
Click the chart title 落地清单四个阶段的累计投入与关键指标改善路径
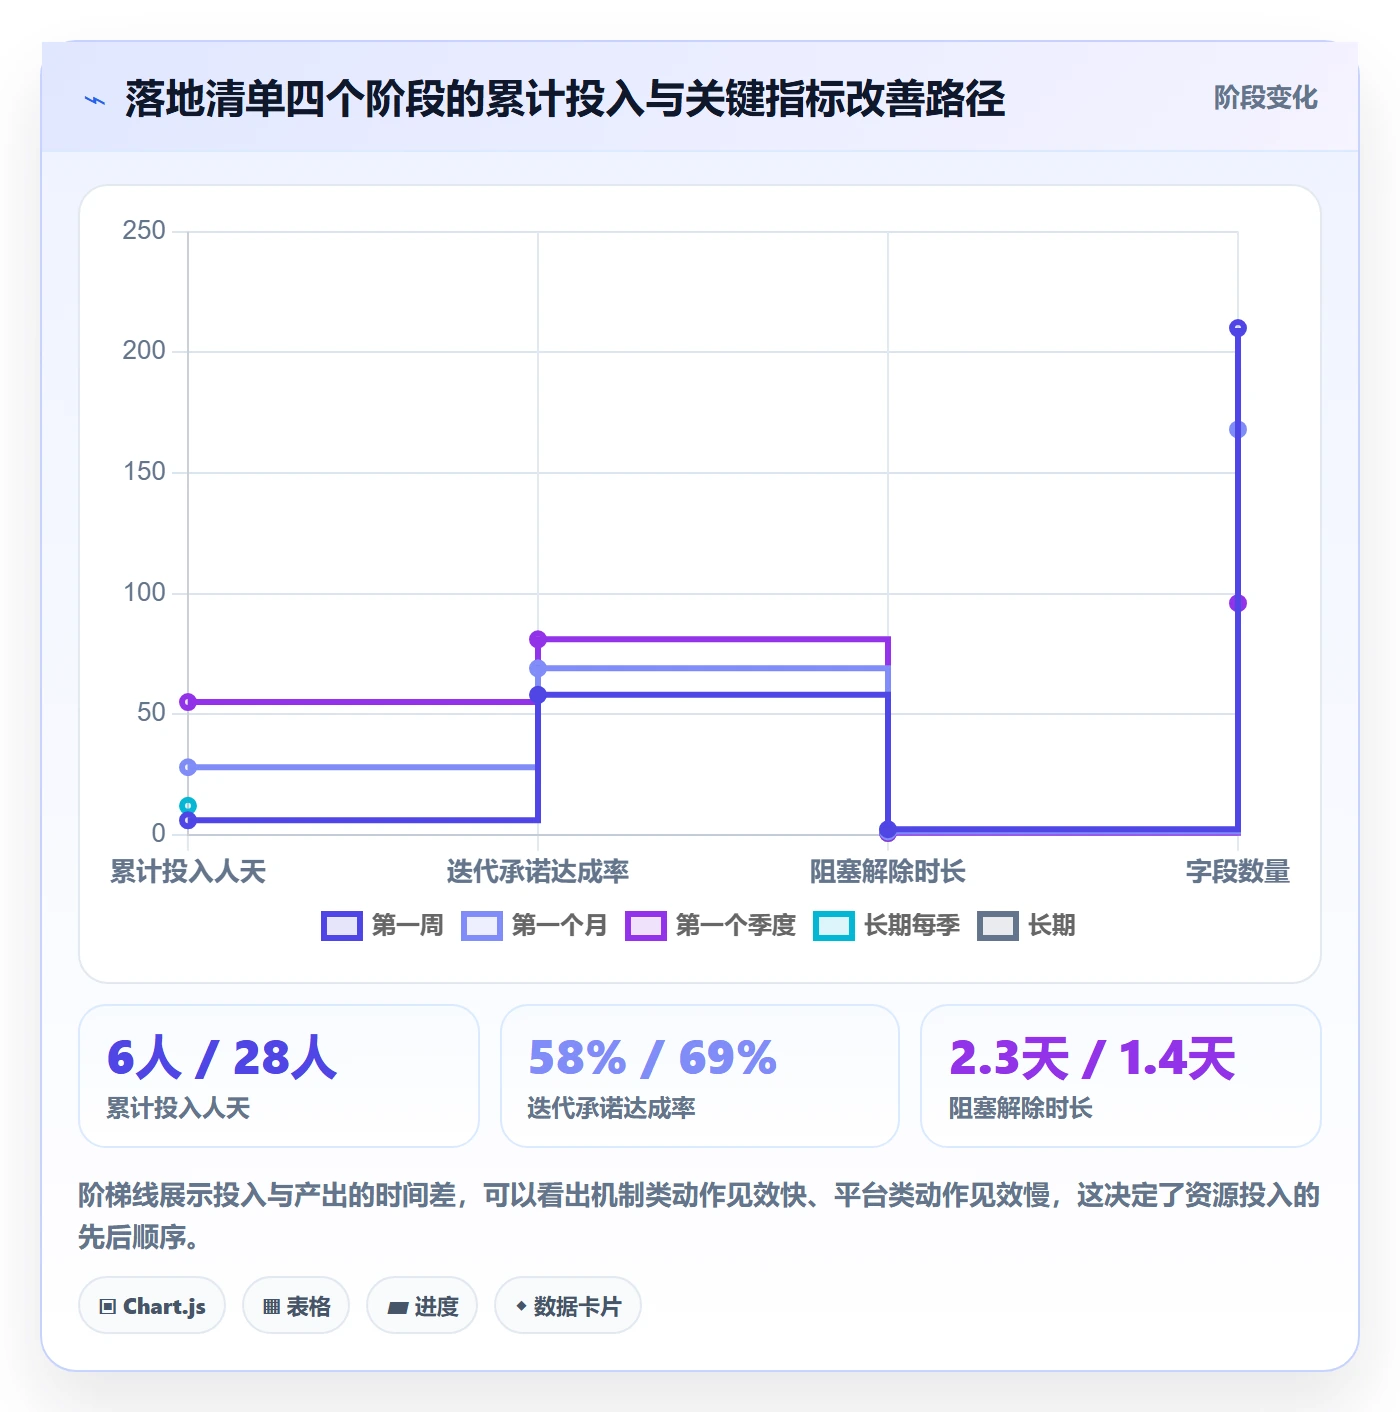pos(565,99)
